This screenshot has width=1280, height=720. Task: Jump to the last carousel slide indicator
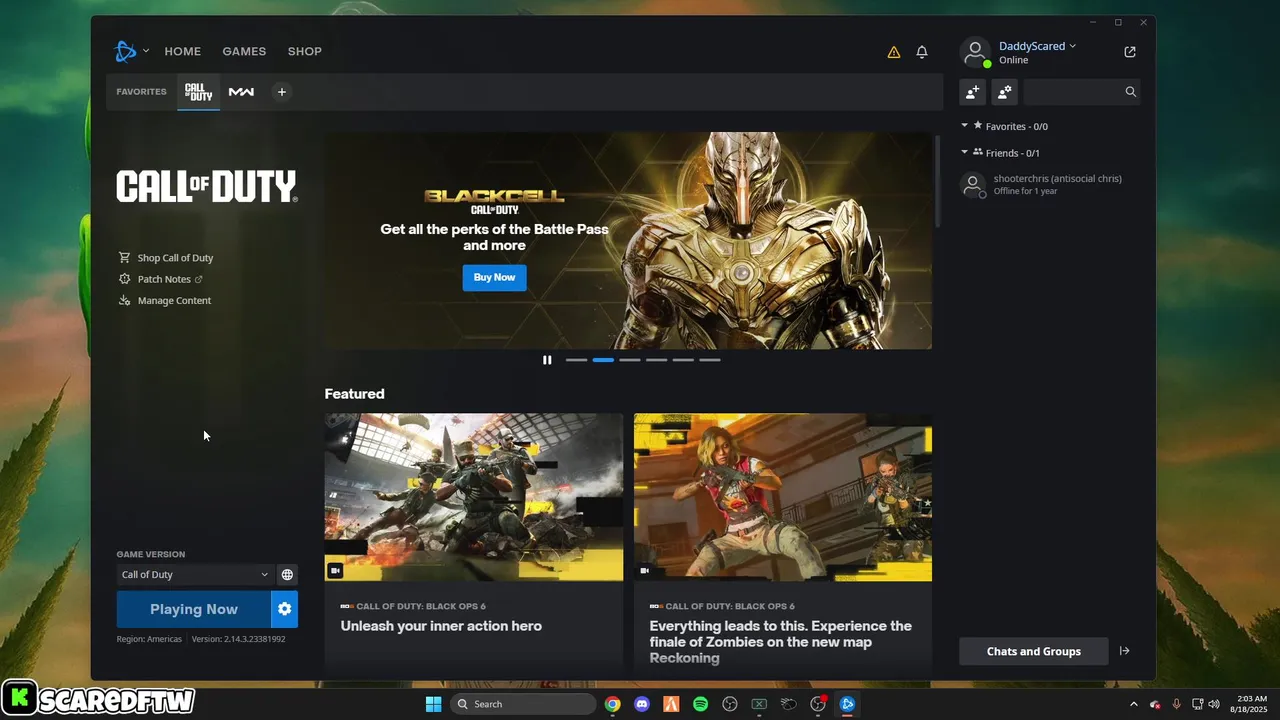tap(710, 360)
